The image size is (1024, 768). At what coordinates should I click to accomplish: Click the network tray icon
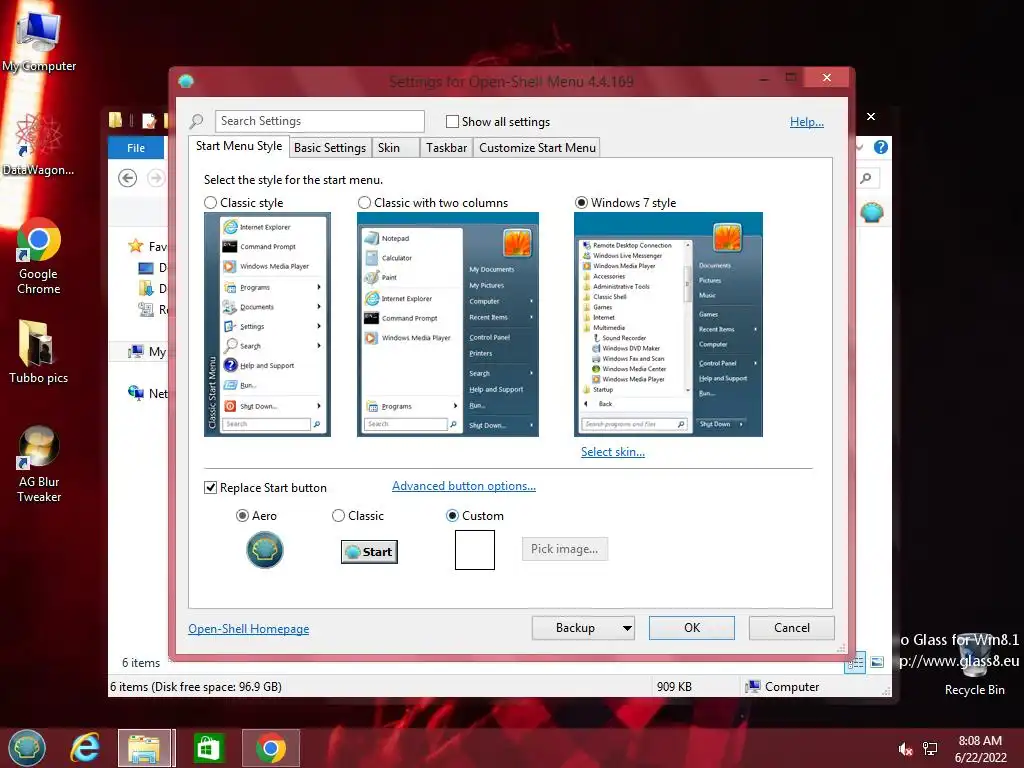click(930, 749)
